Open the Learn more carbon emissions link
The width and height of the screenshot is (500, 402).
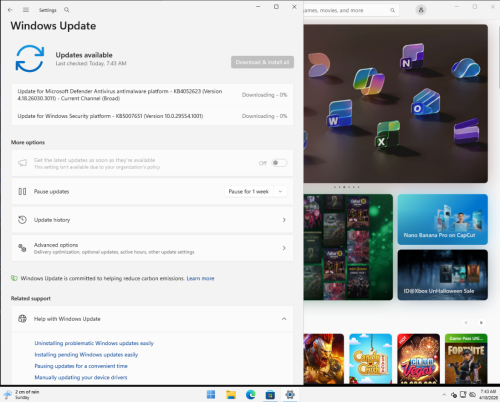pyautogui.click(x=200, y=278)
